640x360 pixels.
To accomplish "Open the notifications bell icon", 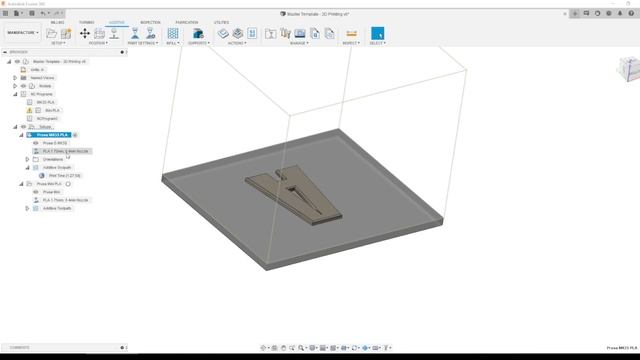I will pos(620,13).
